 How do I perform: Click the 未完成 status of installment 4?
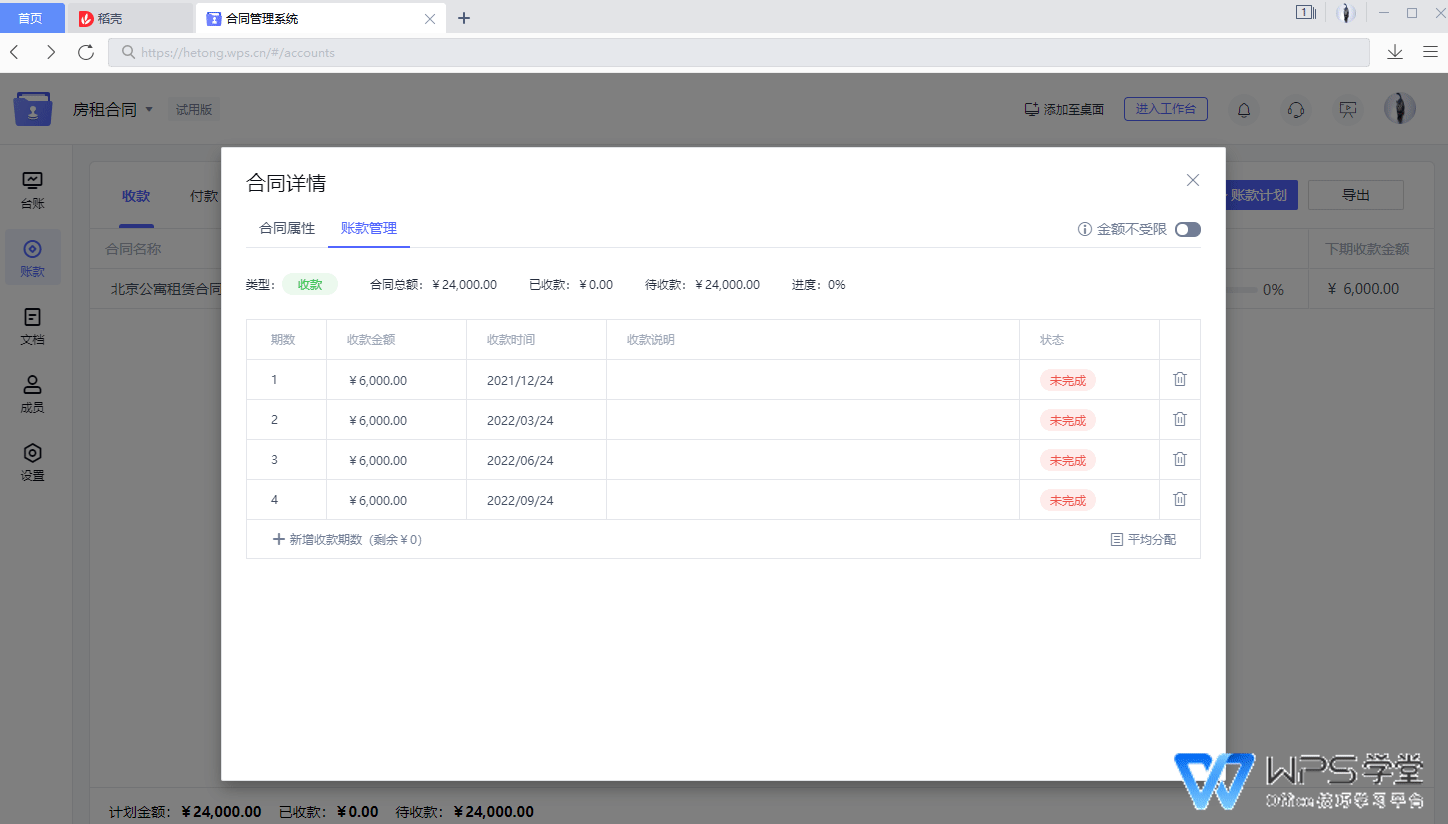pyautogui.click(x=1067, y=500)
